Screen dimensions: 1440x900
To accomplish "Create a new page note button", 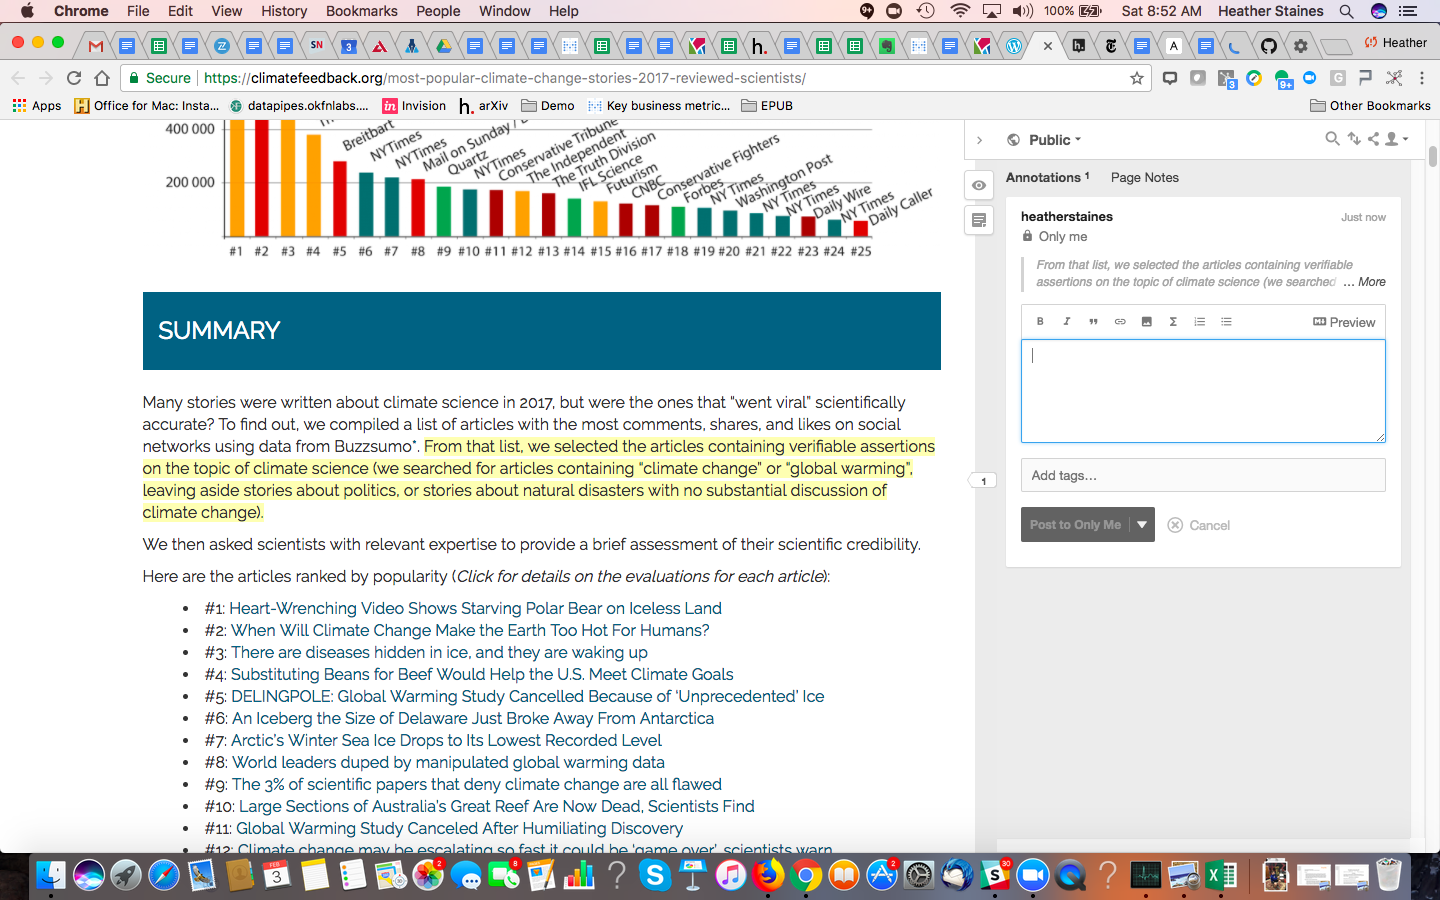I will [979, 220].
